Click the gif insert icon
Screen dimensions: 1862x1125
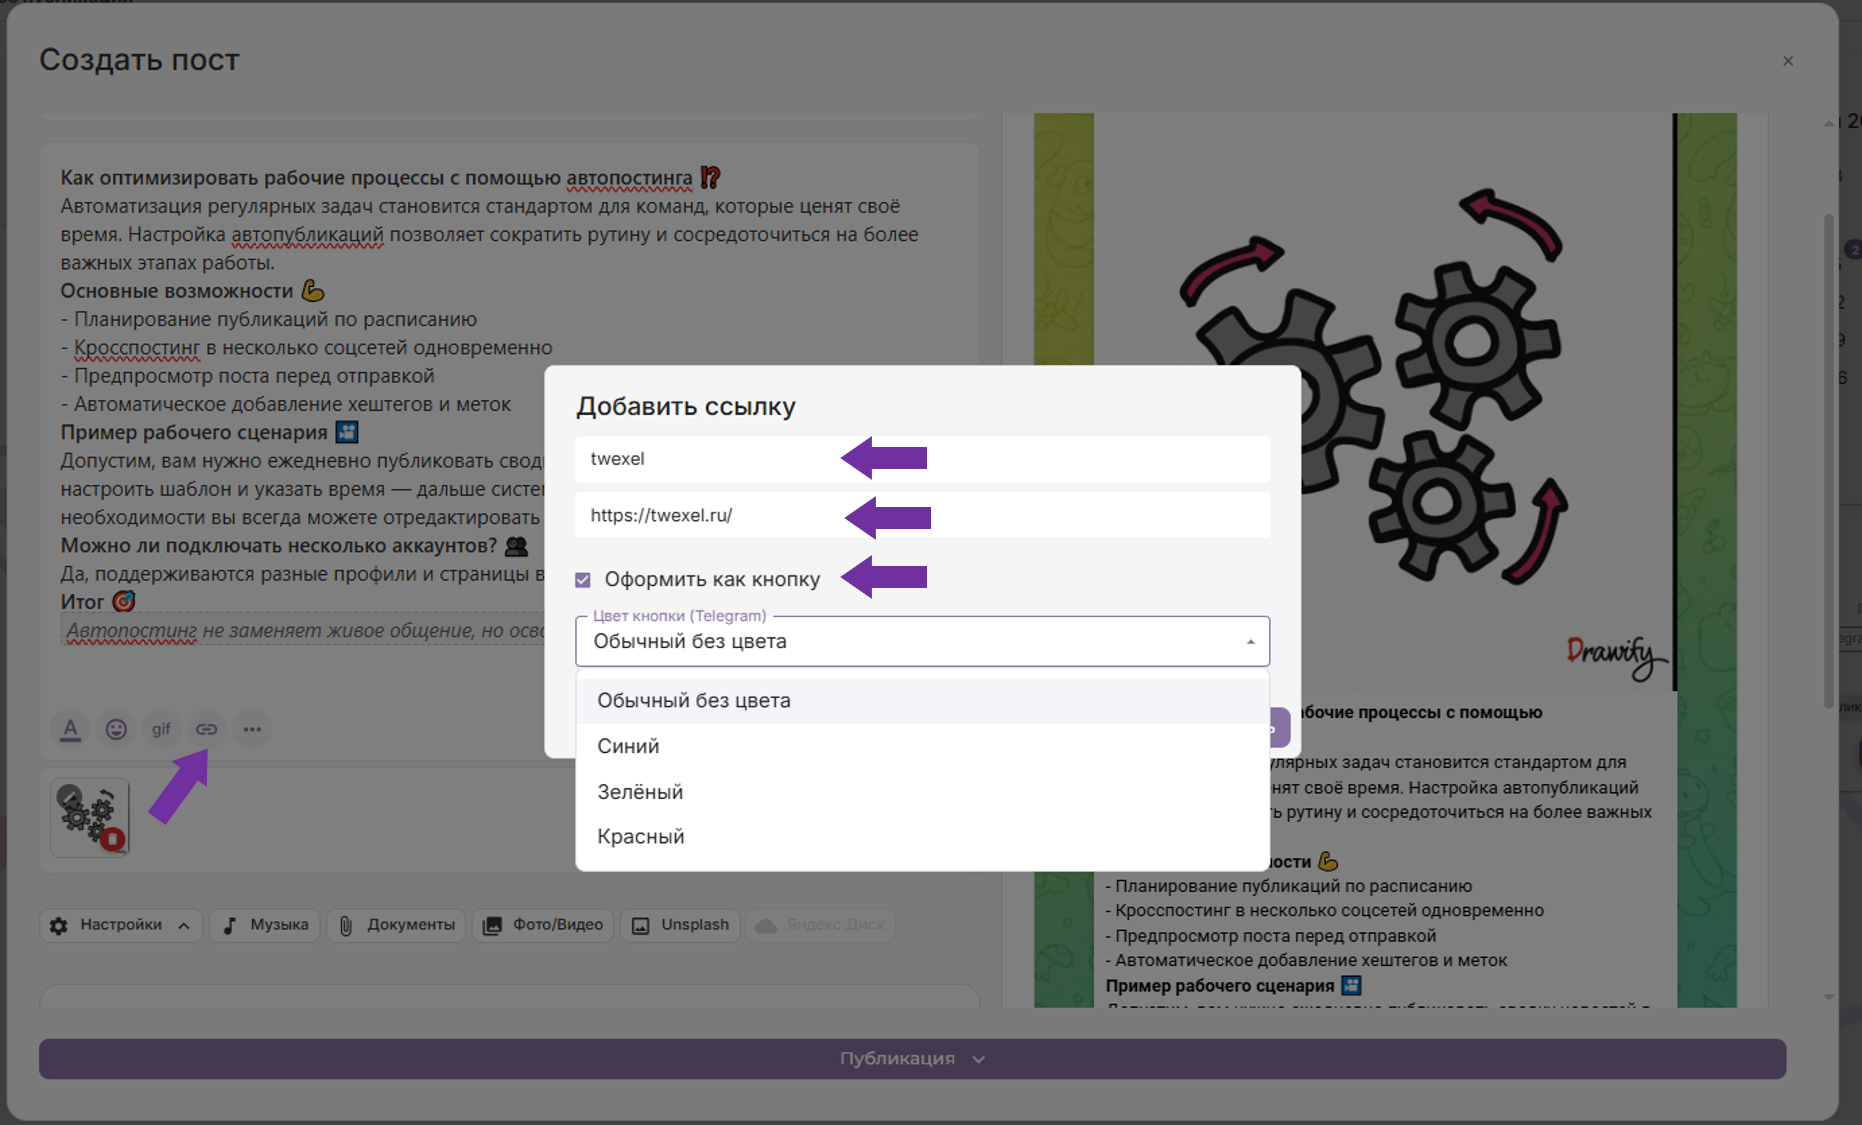161,729
